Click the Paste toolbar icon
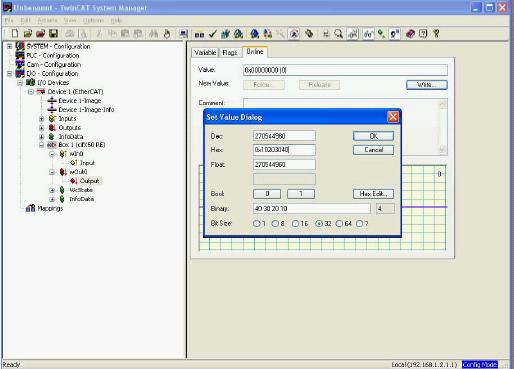 coord(125,33)
